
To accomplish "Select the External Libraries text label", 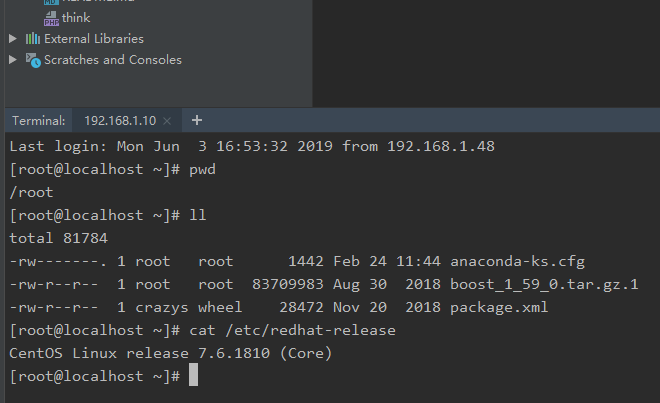I will click(94, 39).
